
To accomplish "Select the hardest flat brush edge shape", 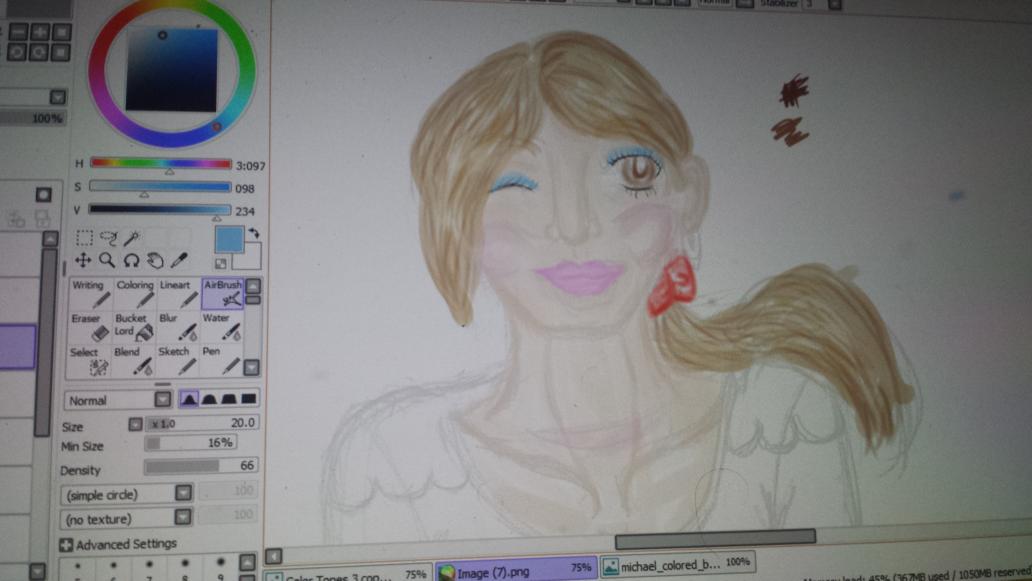I will tap(249, 399).
